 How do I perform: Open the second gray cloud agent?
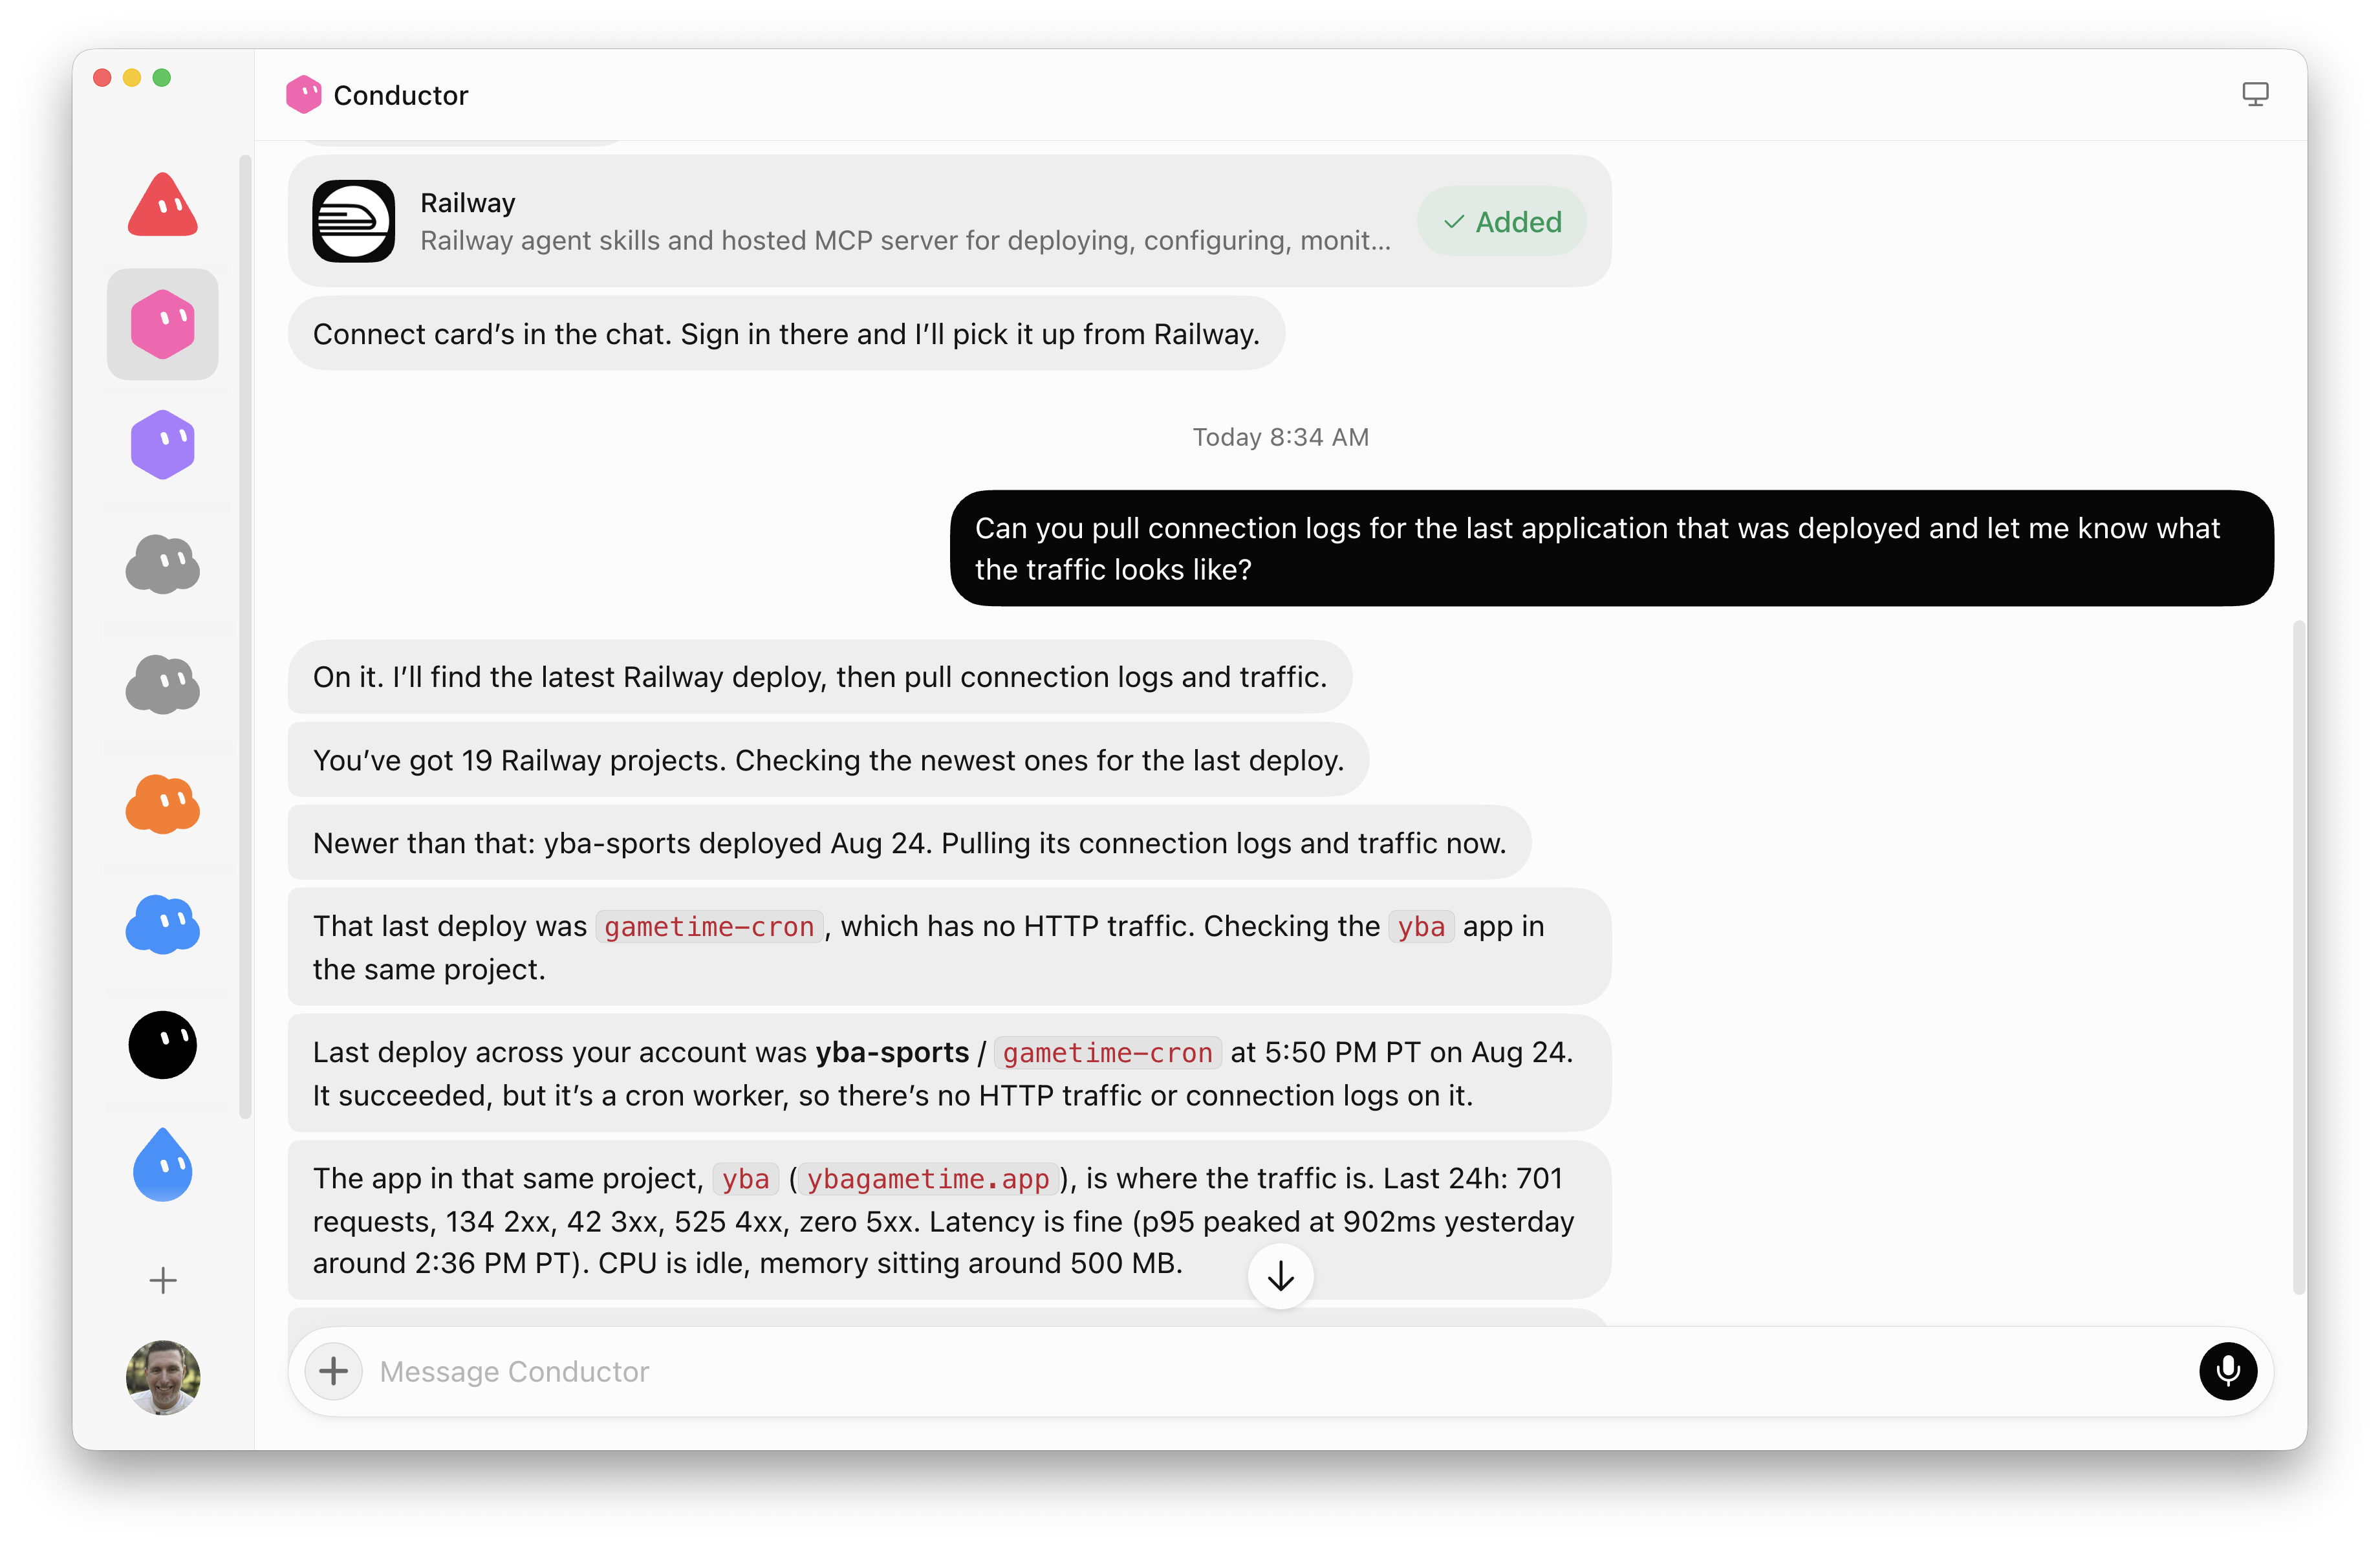(162, 684)
